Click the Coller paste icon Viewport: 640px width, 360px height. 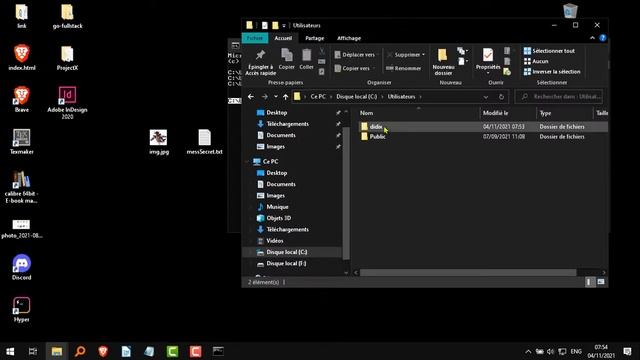point(306,59)
